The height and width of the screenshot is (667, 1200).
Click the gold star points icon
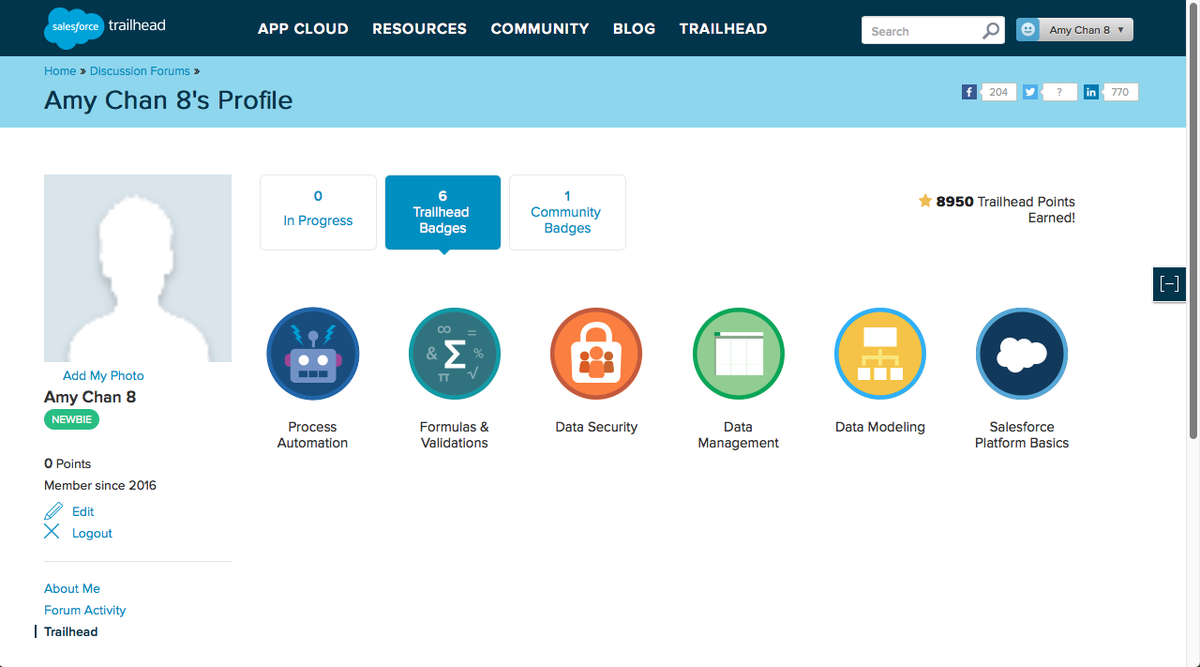[925, 201]
